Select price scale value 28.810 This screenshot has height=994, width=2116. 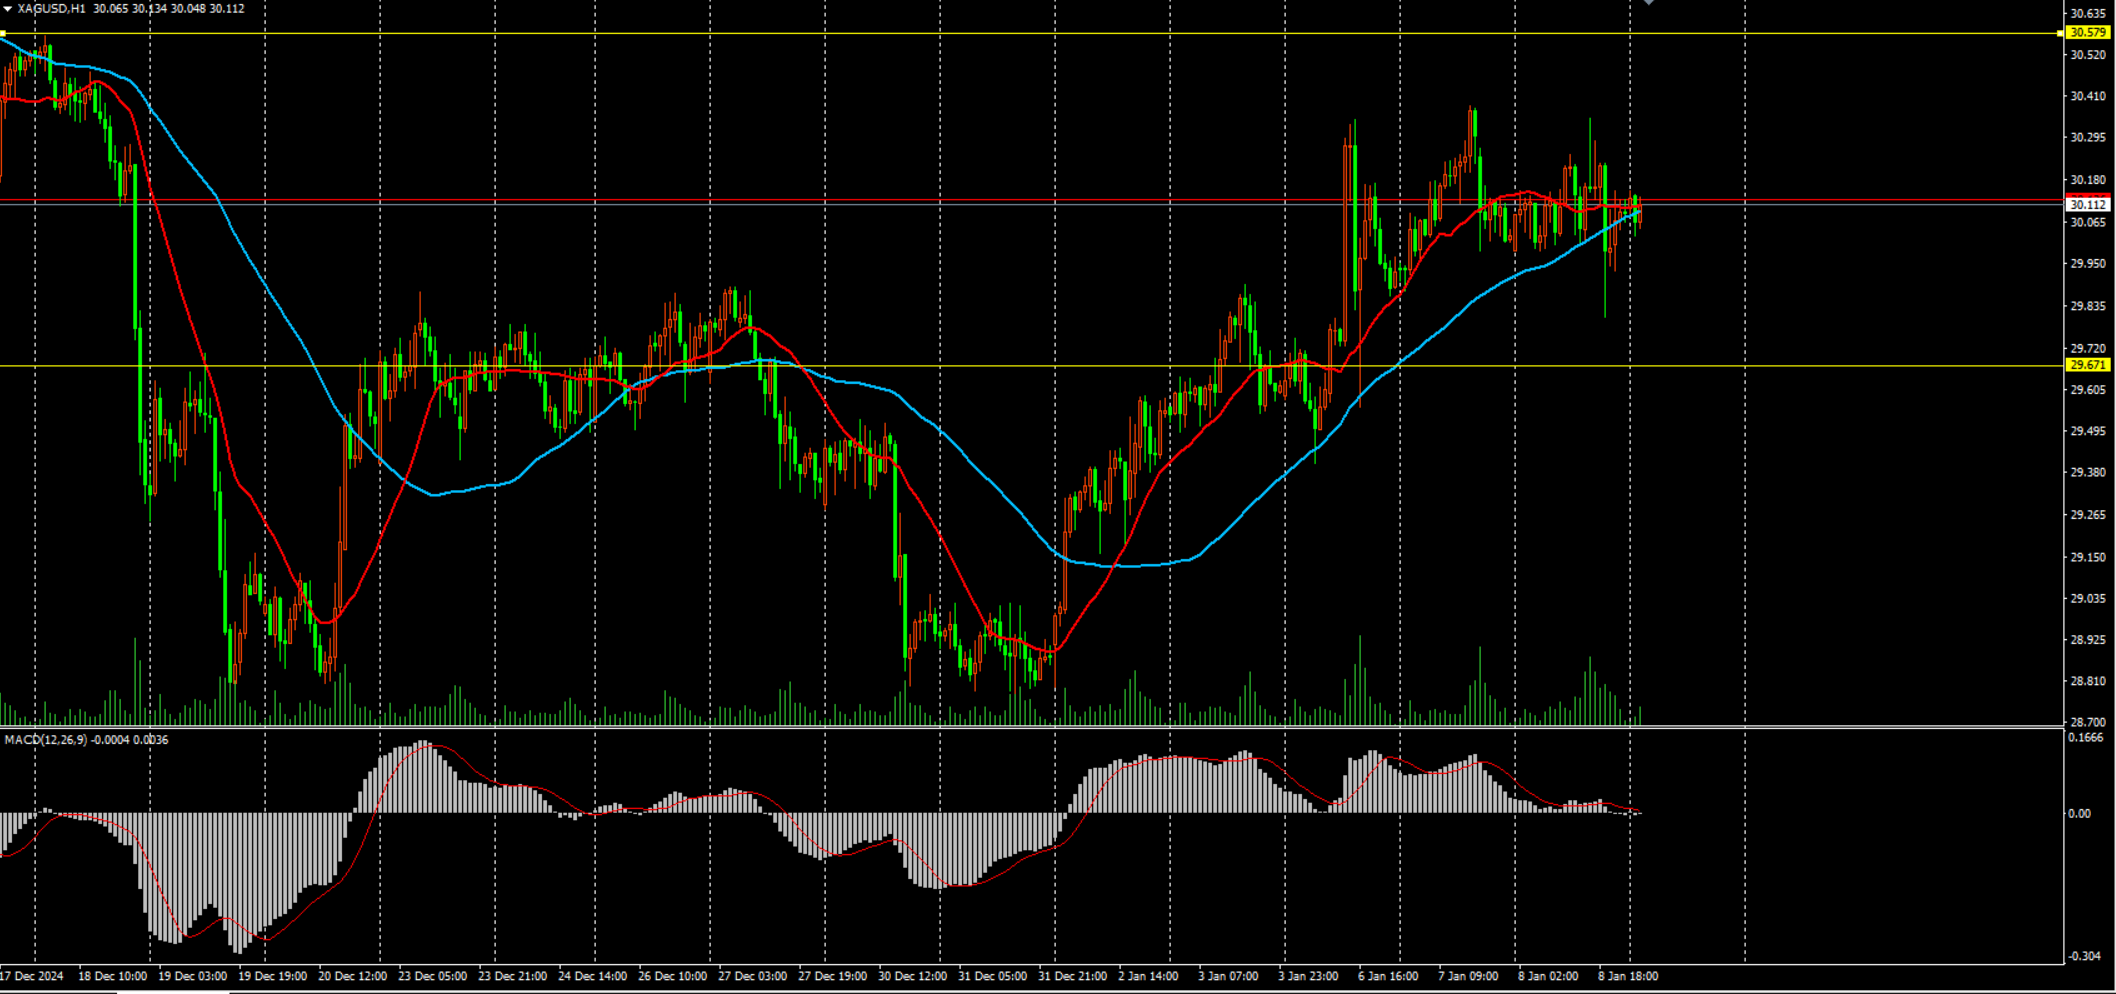pos(2087,681)
